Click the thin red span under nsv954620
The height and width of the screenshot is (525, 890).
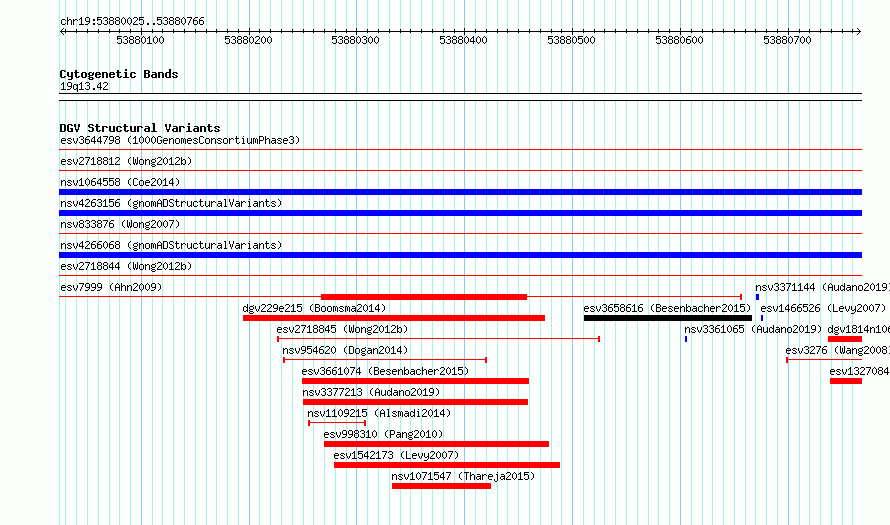point(385,360)
